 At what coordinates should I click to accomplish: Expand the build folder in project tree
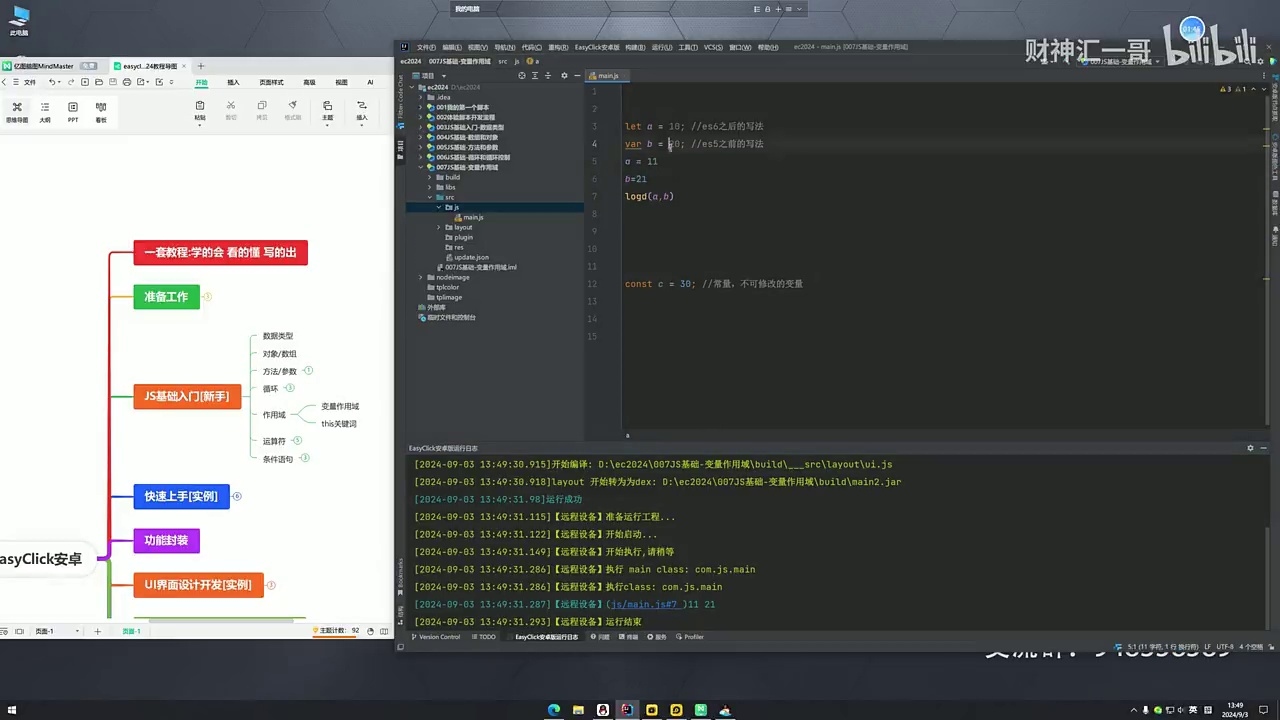coord(431,177)
